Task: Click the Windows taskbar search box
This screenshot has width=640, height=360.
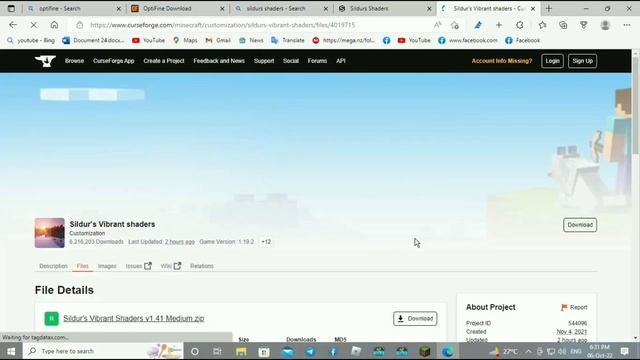Action: [x=103, y=351]
